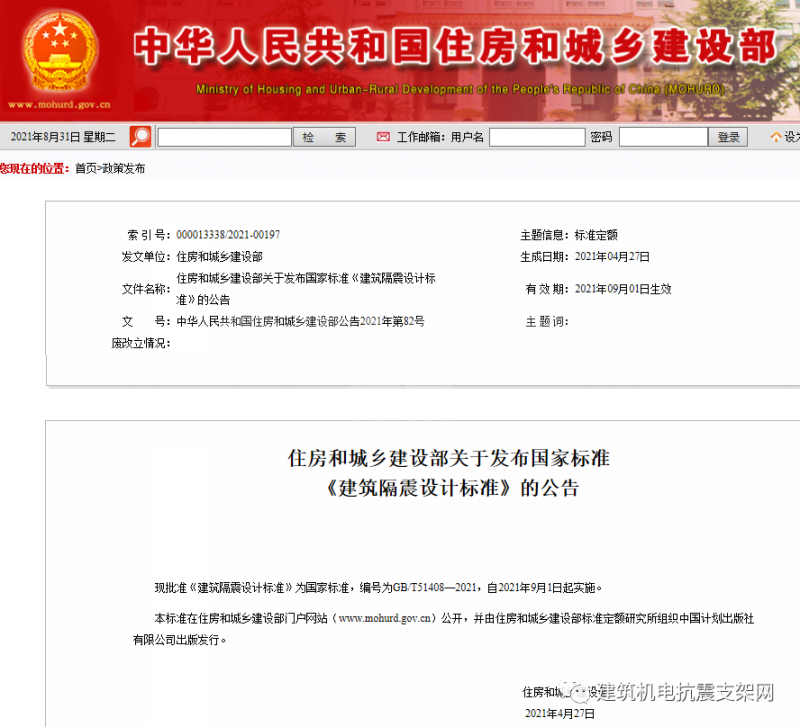
Task: Click the date 2021年8月31日 星期二
Action: pyautogui.click(x=63, y=137)
